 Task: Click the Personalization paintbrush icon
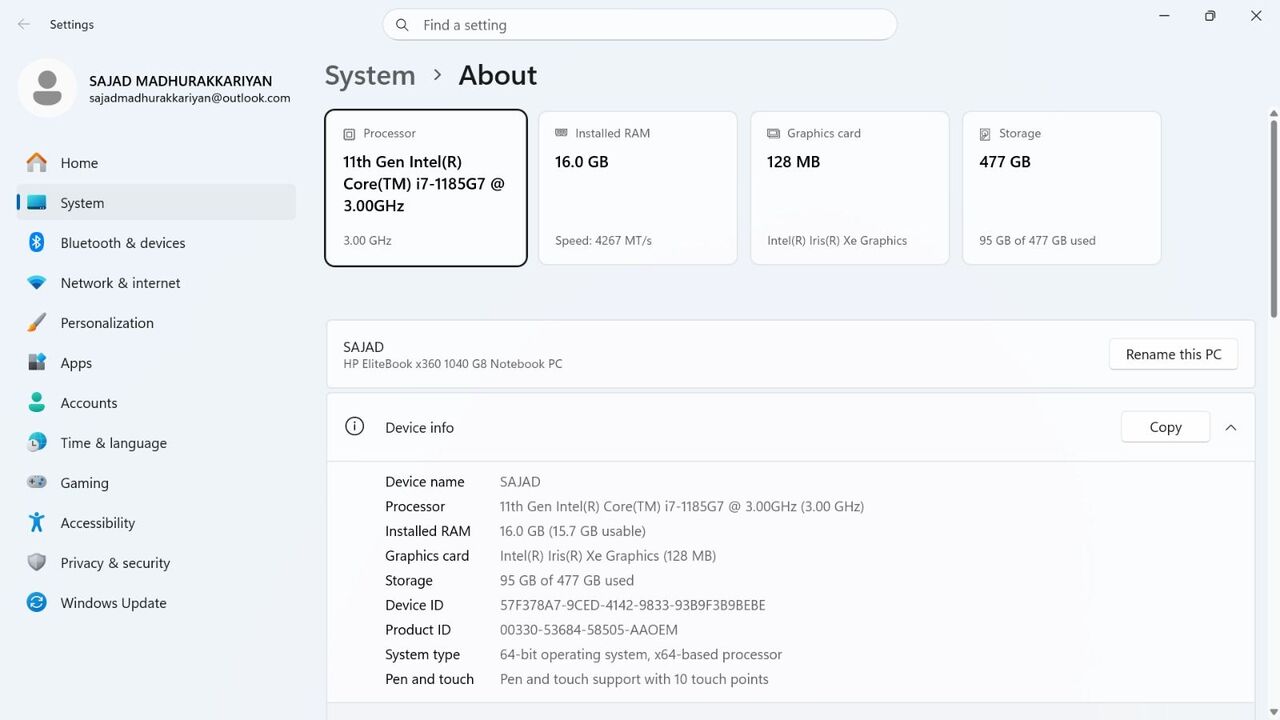tap(37, 322)
